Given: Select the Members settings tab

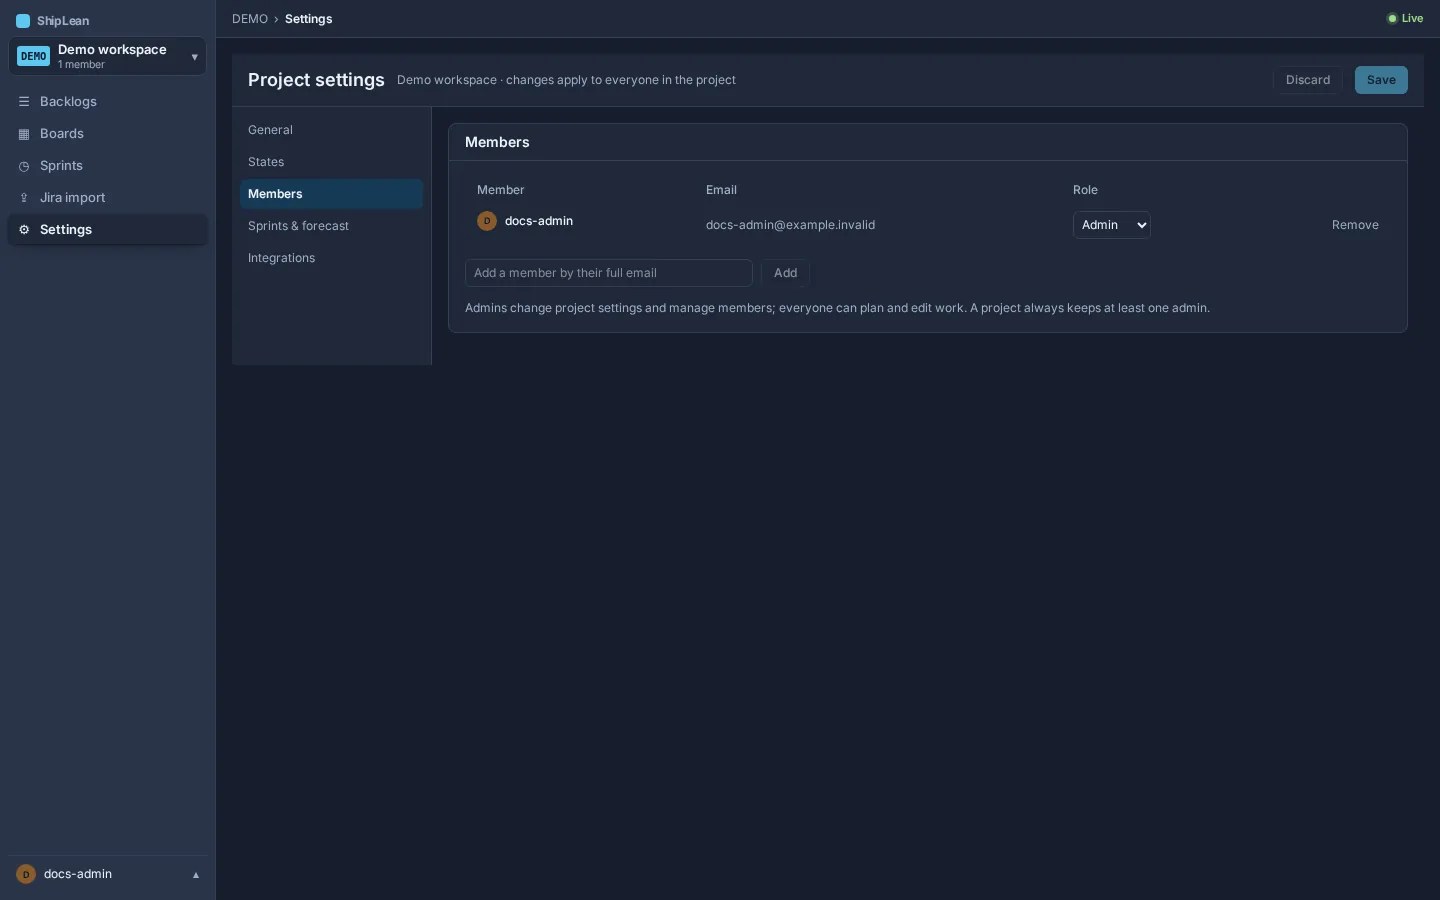Looking at the screenshot, I should tap(331, 194).
